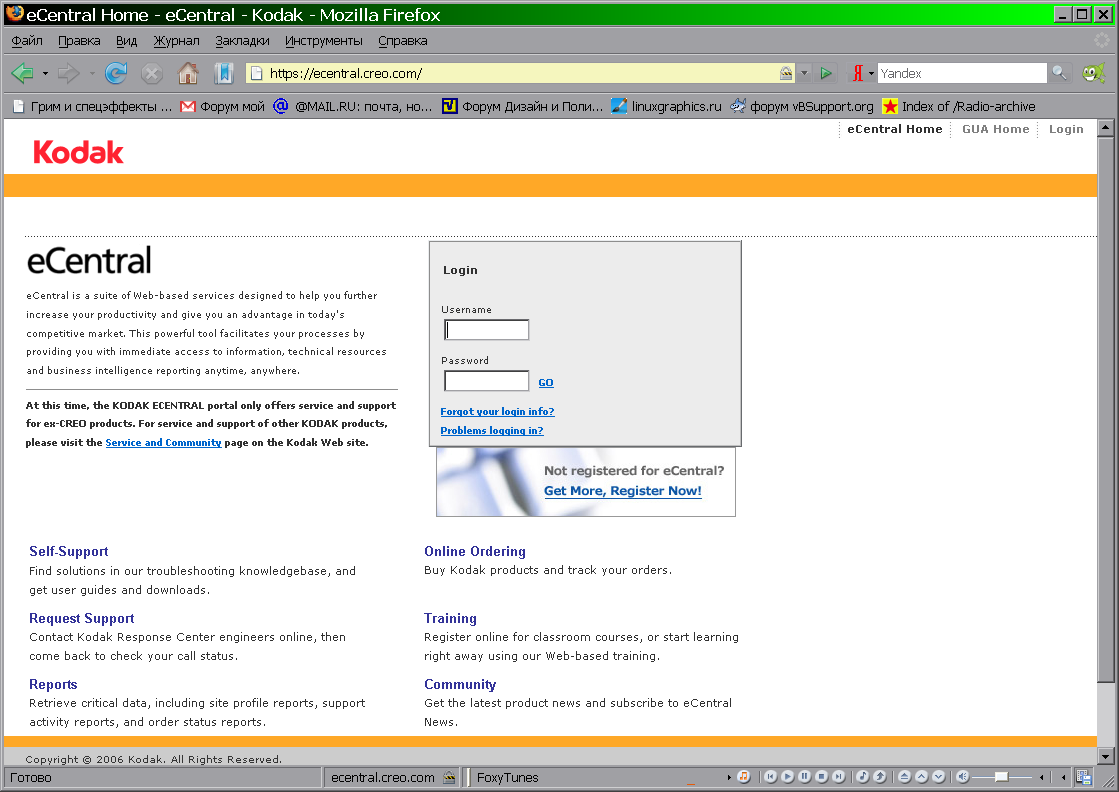Click the Yandex search magnifier icon
The height and width of the screenshot is (792, 1119).
tap(1059, 73)
